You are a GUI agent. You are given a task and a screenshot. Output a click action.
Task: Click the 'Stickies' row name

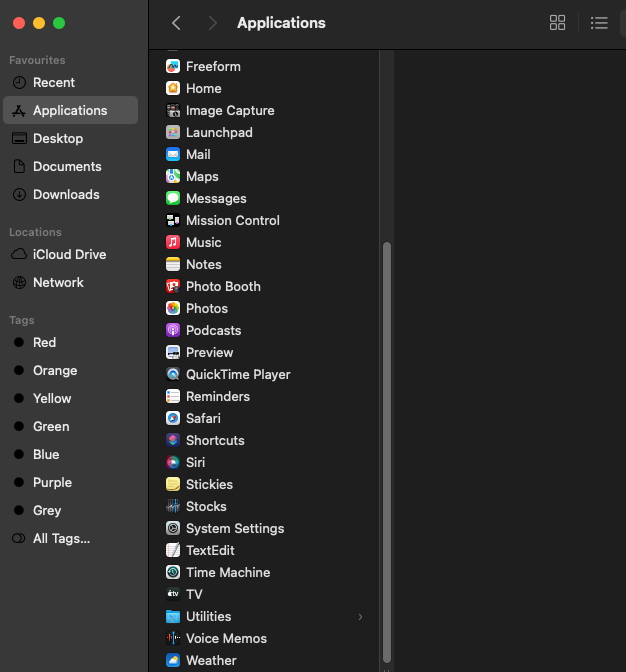[x=210, y=484]
